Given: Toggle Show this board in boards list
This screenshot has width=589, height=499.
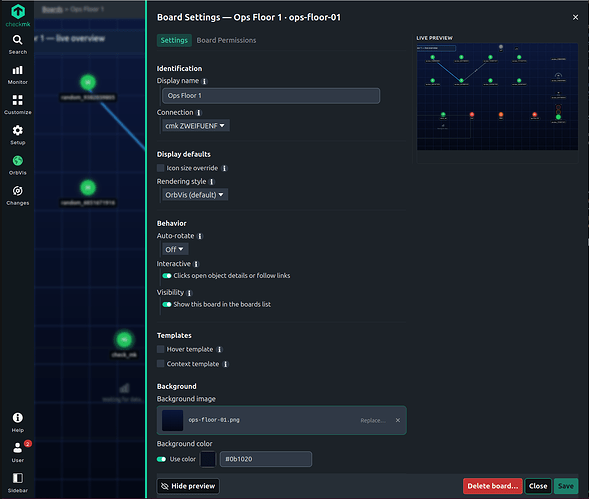Looking at the screenshot, I should [x=167, y=304].
